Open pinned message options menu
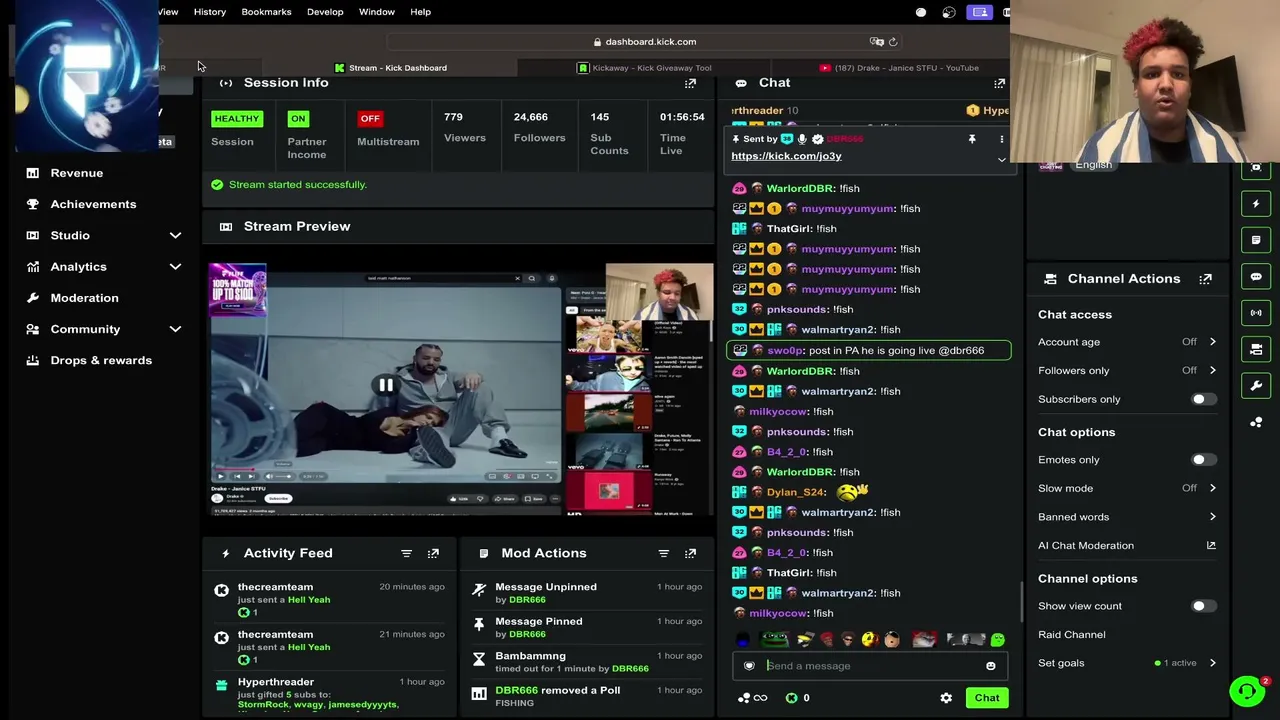The height and width of the screenshot is (720, 1280). coord(1001,139)
